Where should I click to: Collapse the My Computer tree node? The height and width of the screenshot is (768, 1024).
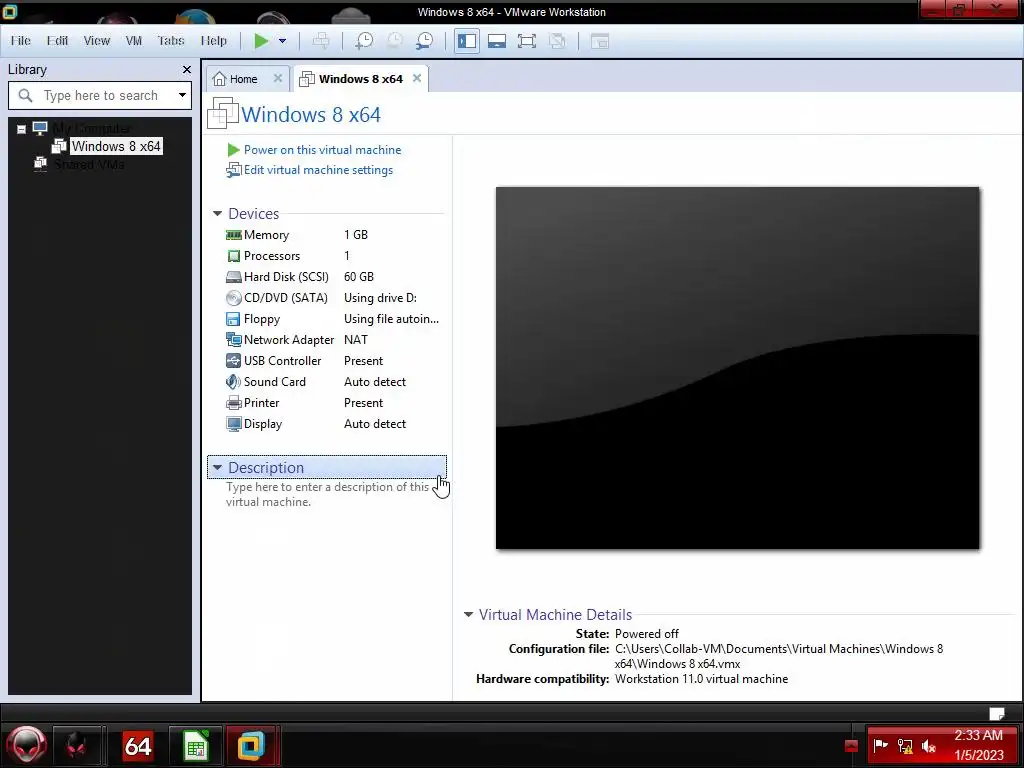pyautogui.click(x=22, y=129)
